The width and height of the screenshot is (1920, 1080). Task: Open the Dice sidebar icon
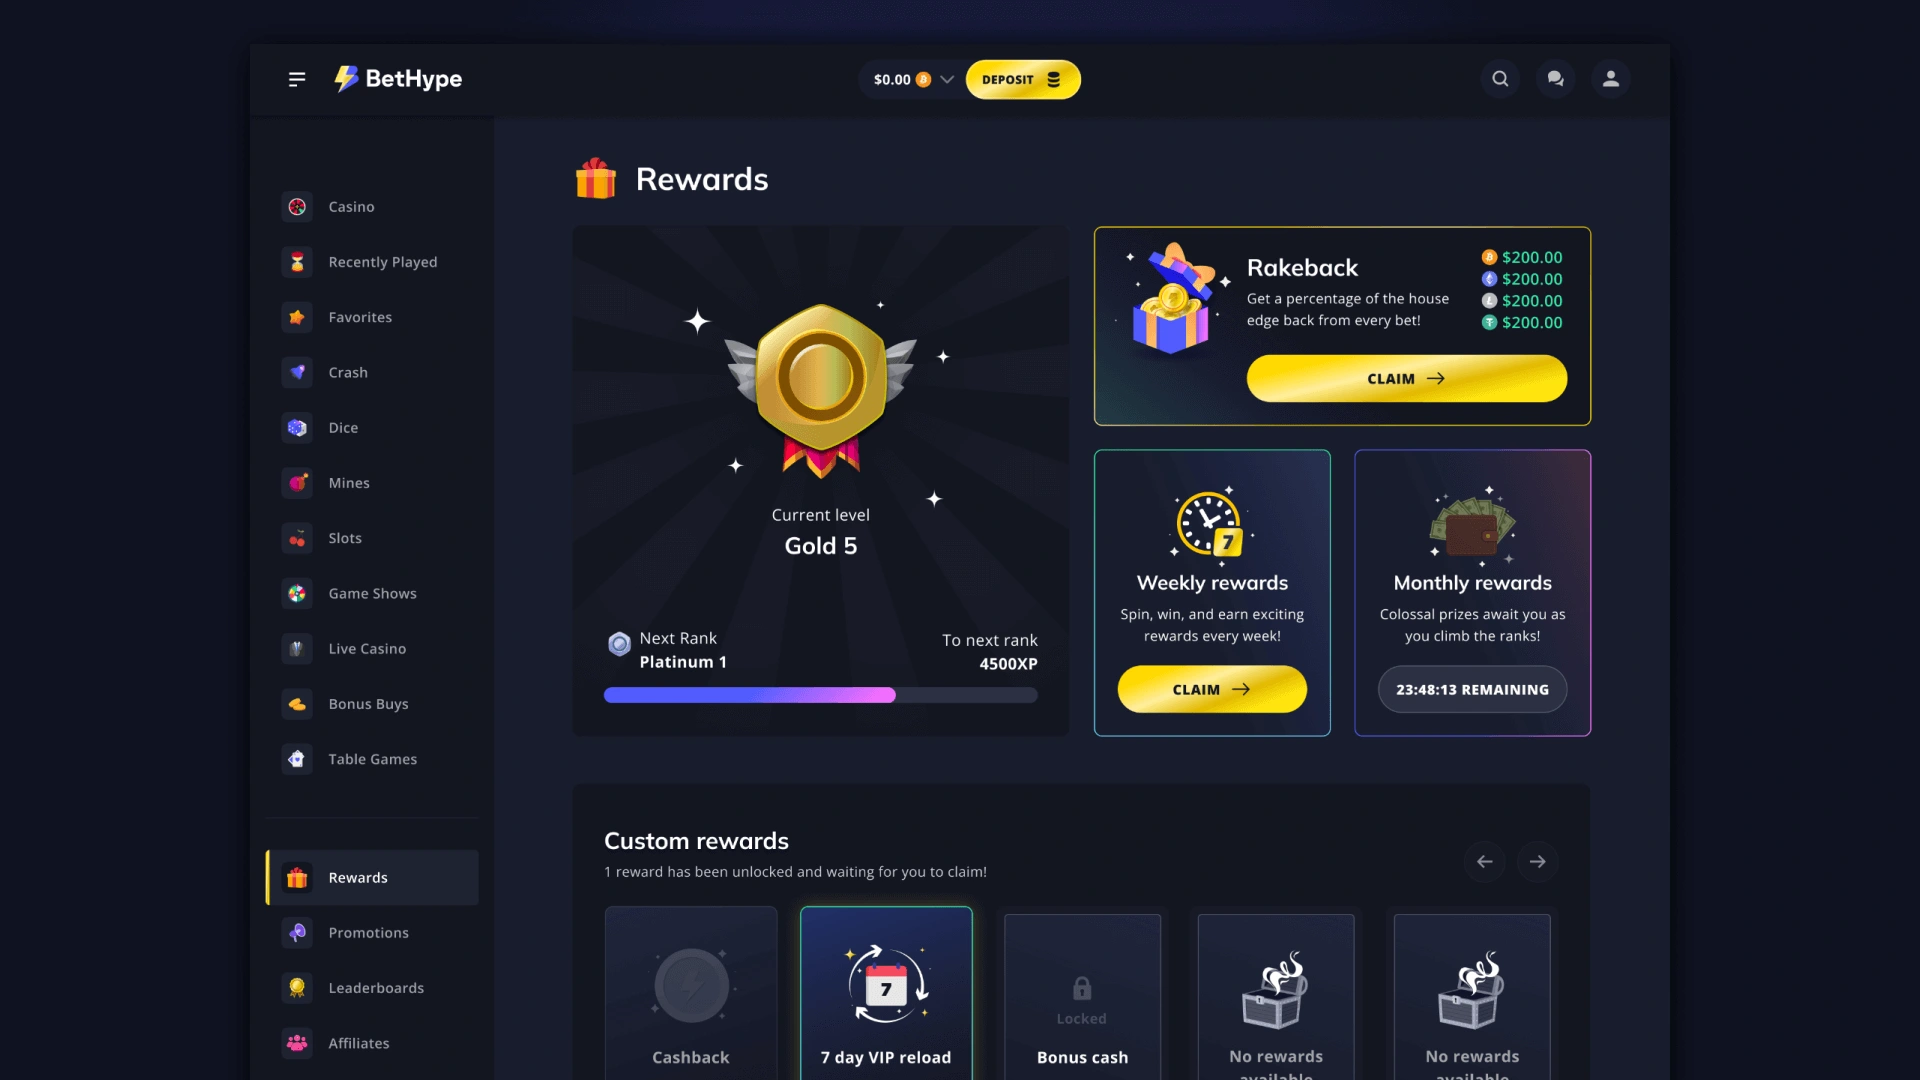click(x=297, y=427)
